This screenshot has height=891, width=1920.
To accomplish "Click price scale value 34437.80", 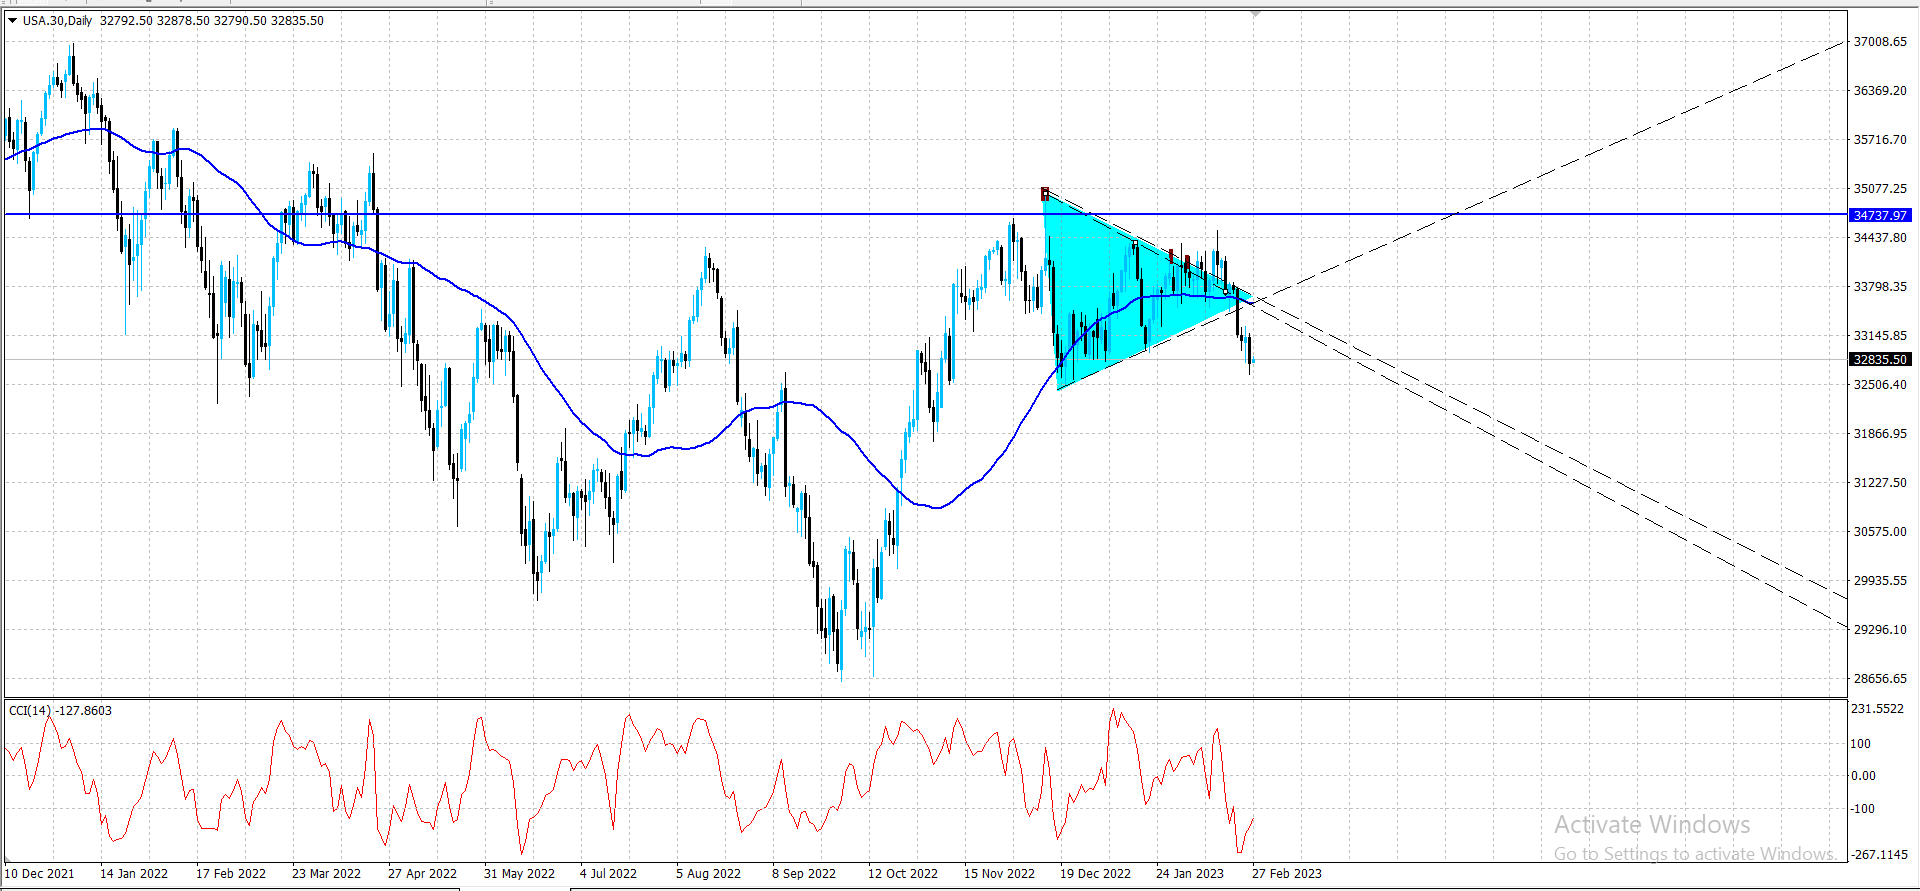I will (1880, 238).
